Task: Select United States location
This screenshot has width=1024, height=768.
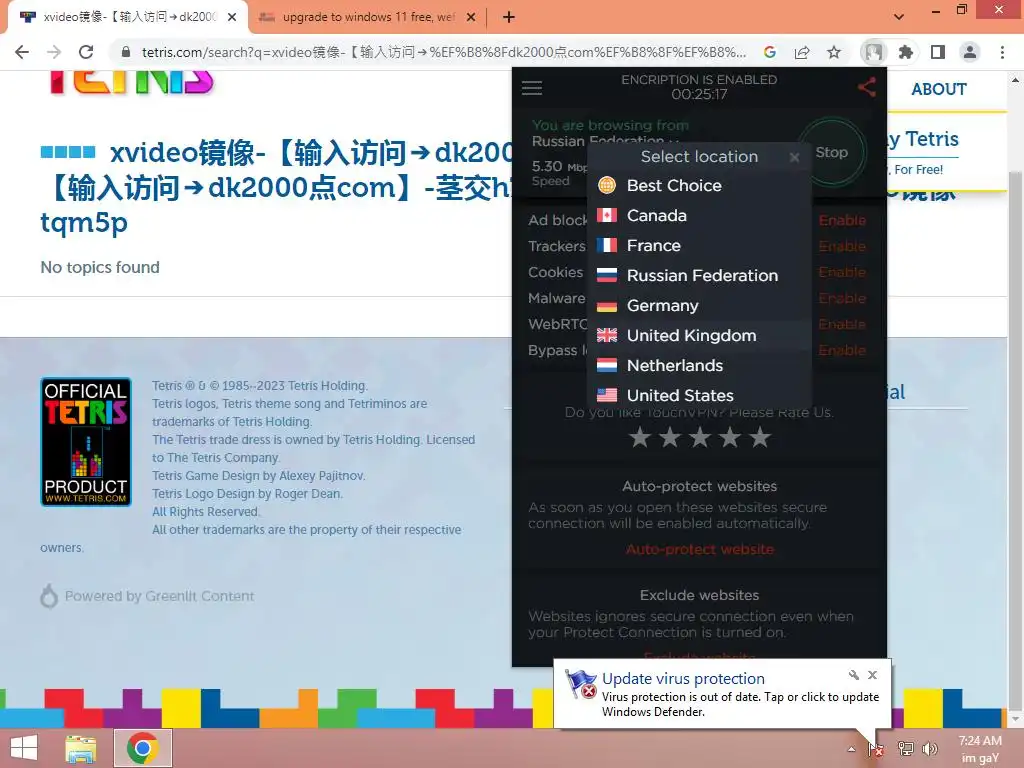Action: tap(699, 396)
